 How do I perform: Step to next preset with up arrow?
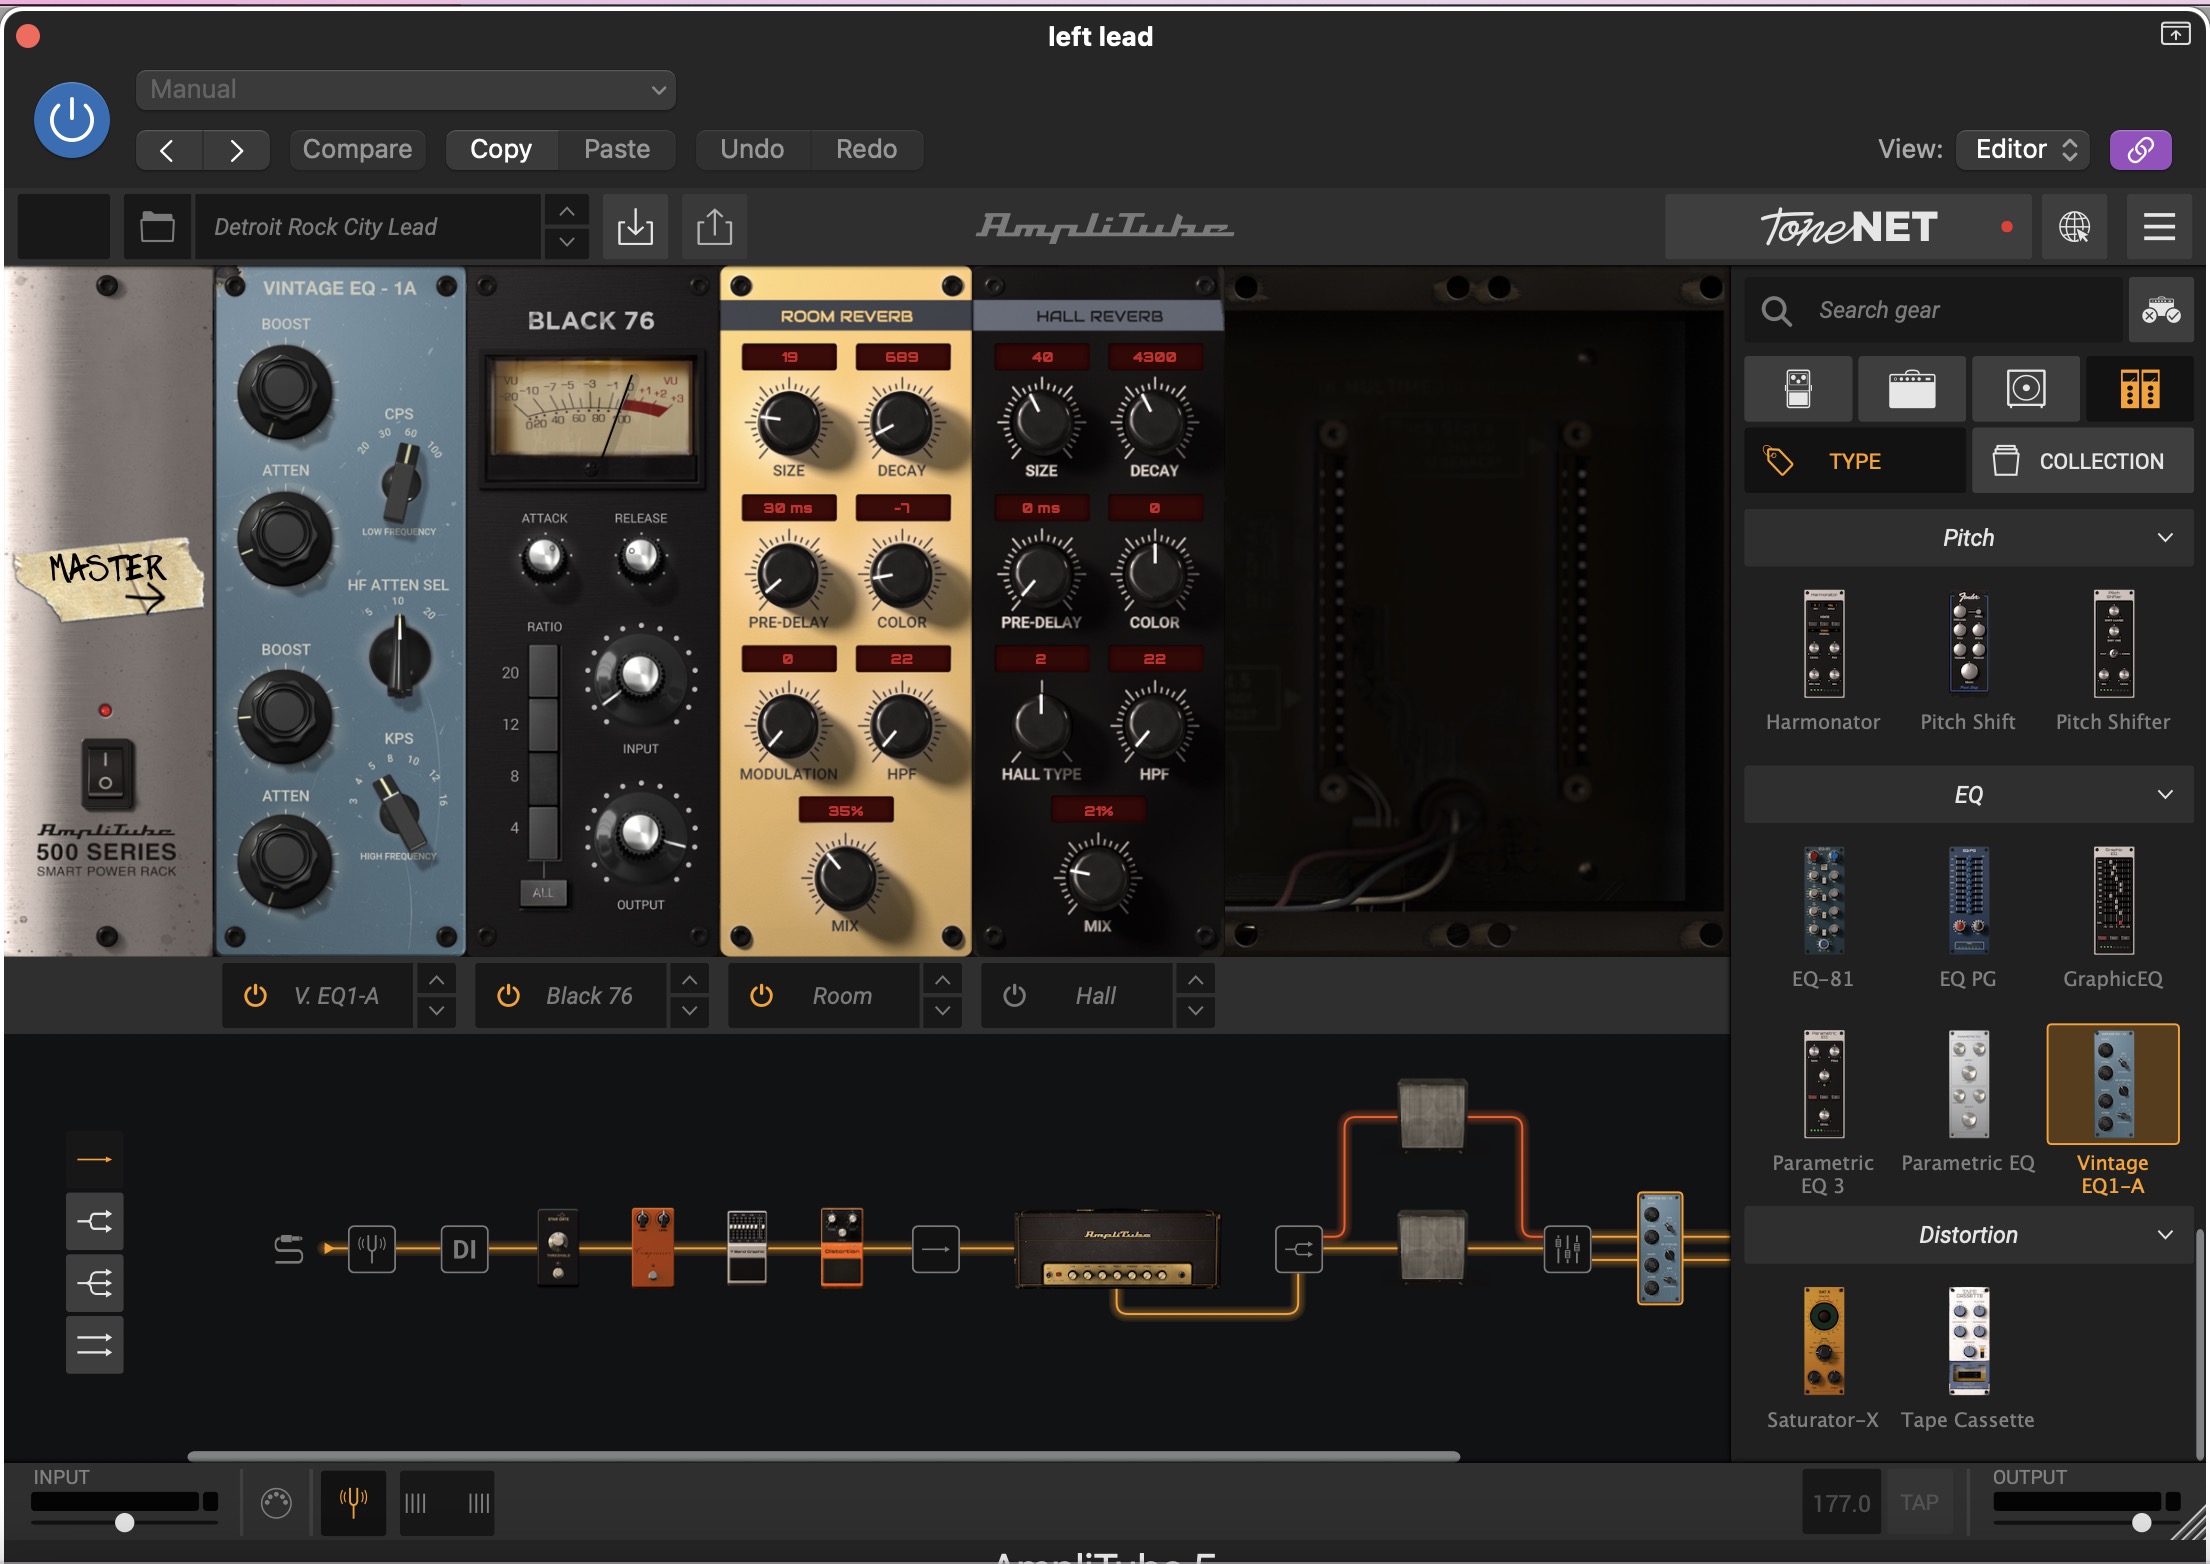(x=566, y=211)
